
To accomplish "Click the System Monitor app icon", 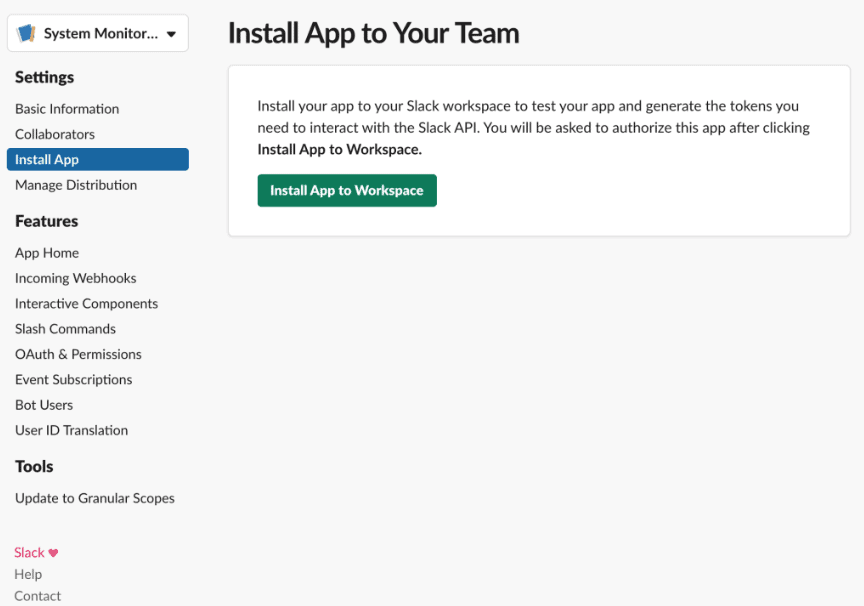I will tap(26, 34).
